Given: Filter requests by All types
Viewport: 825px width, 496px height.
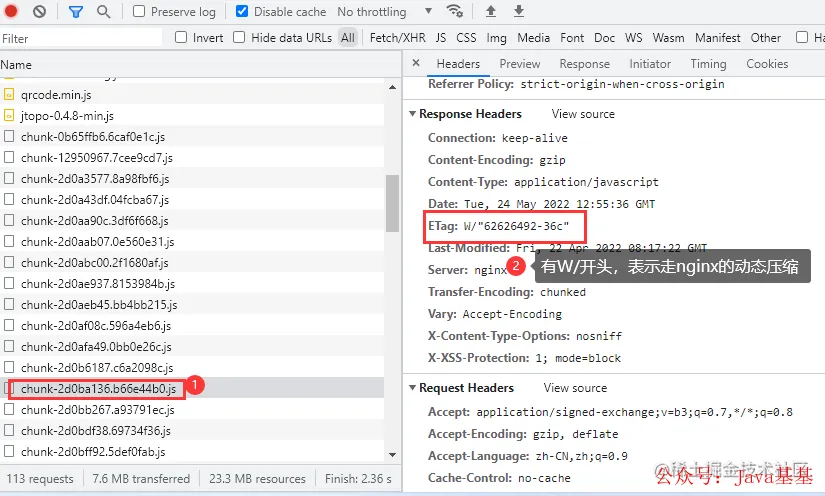Looking at the screenshot, I should point(348,38).
